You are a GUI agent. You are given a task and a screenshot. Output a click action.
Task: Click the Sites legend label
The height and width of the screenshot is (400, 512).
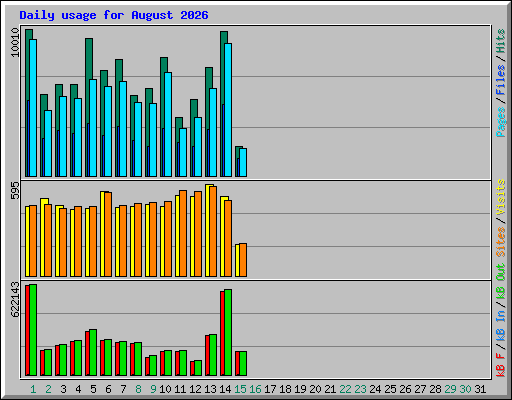click(x=501, y=242)
